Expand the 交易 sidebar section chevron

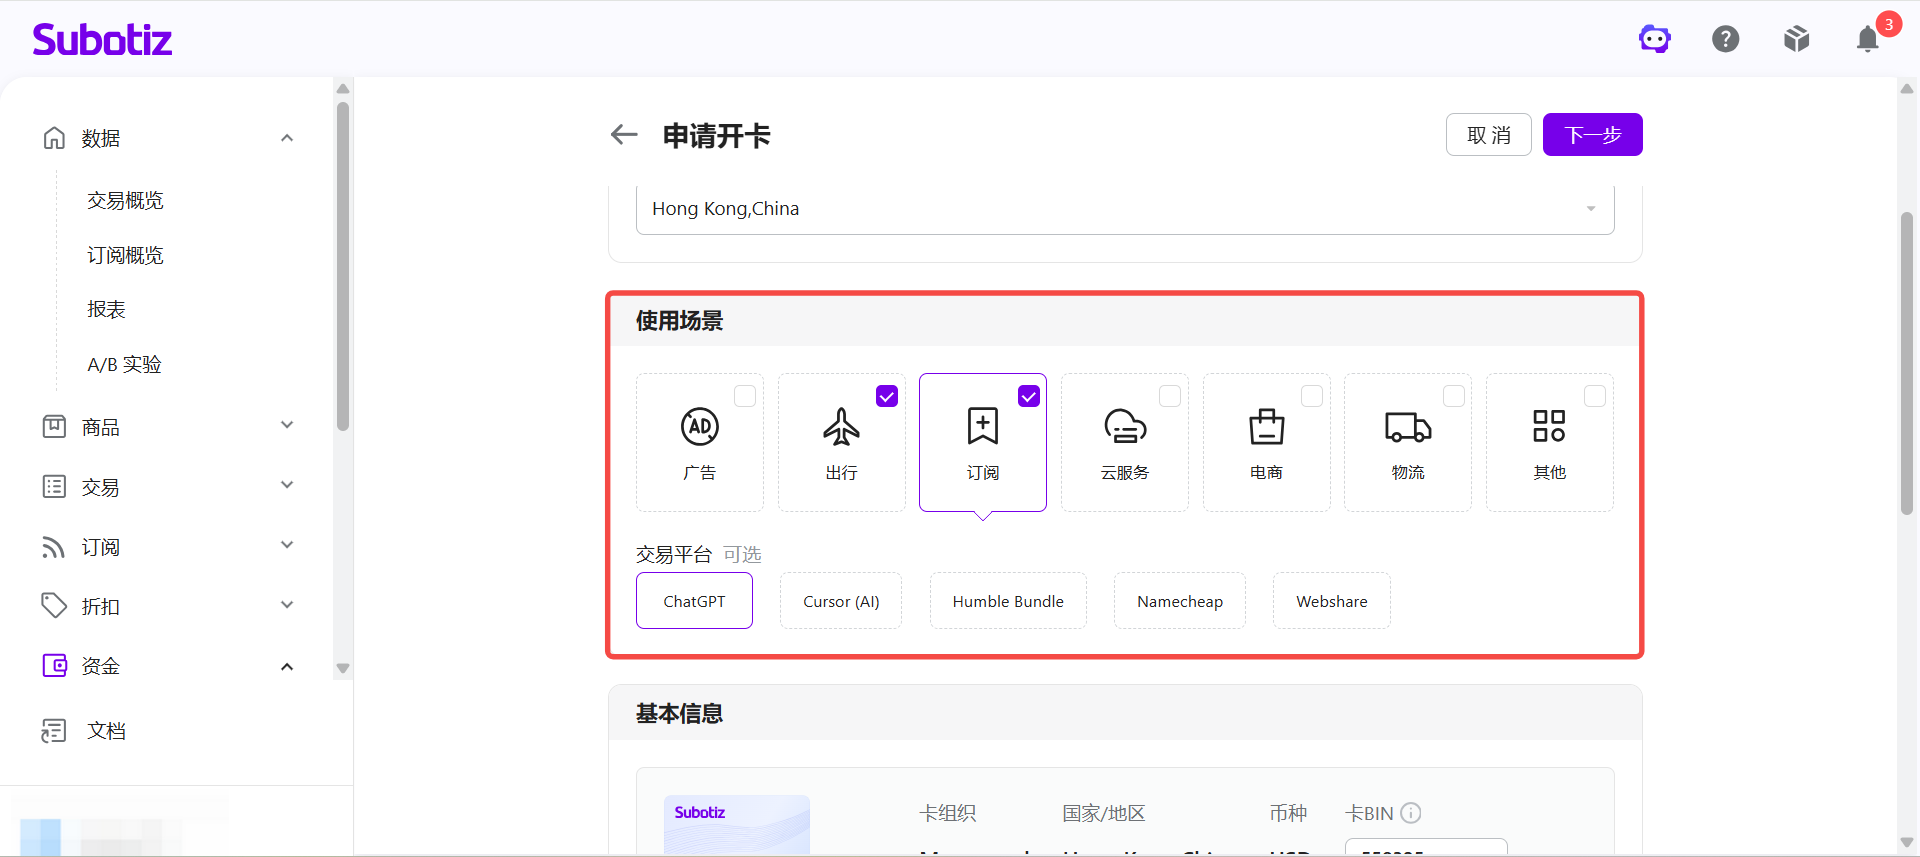287,485
